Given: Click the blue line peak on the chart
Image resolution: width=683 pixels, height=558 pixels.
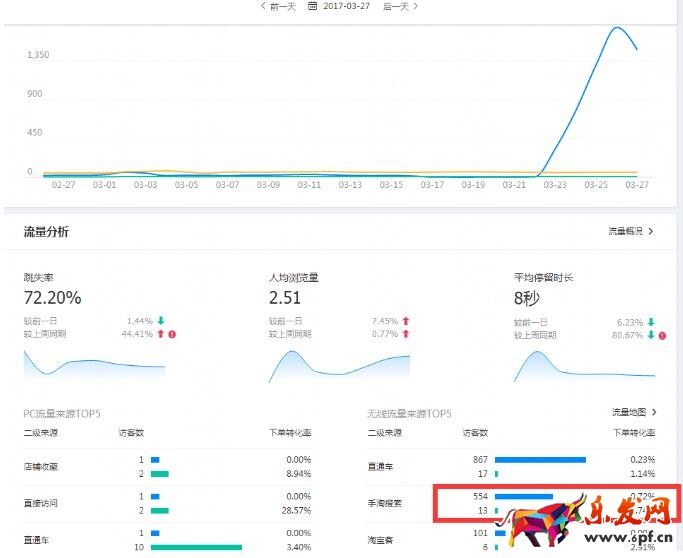Looking at the screenshot, I should coord(616,28).
